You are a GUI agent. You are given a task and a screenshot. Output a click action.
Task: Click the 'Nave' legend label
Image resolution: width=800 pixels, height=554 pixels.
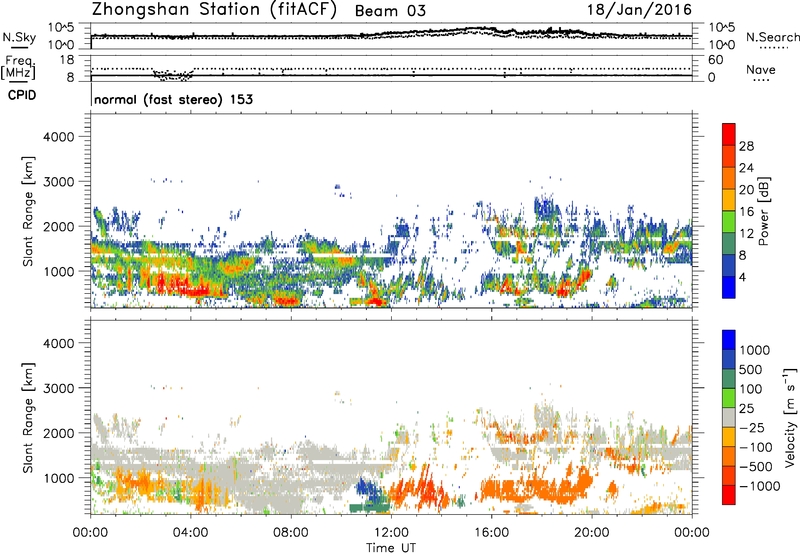coord(761,69)
